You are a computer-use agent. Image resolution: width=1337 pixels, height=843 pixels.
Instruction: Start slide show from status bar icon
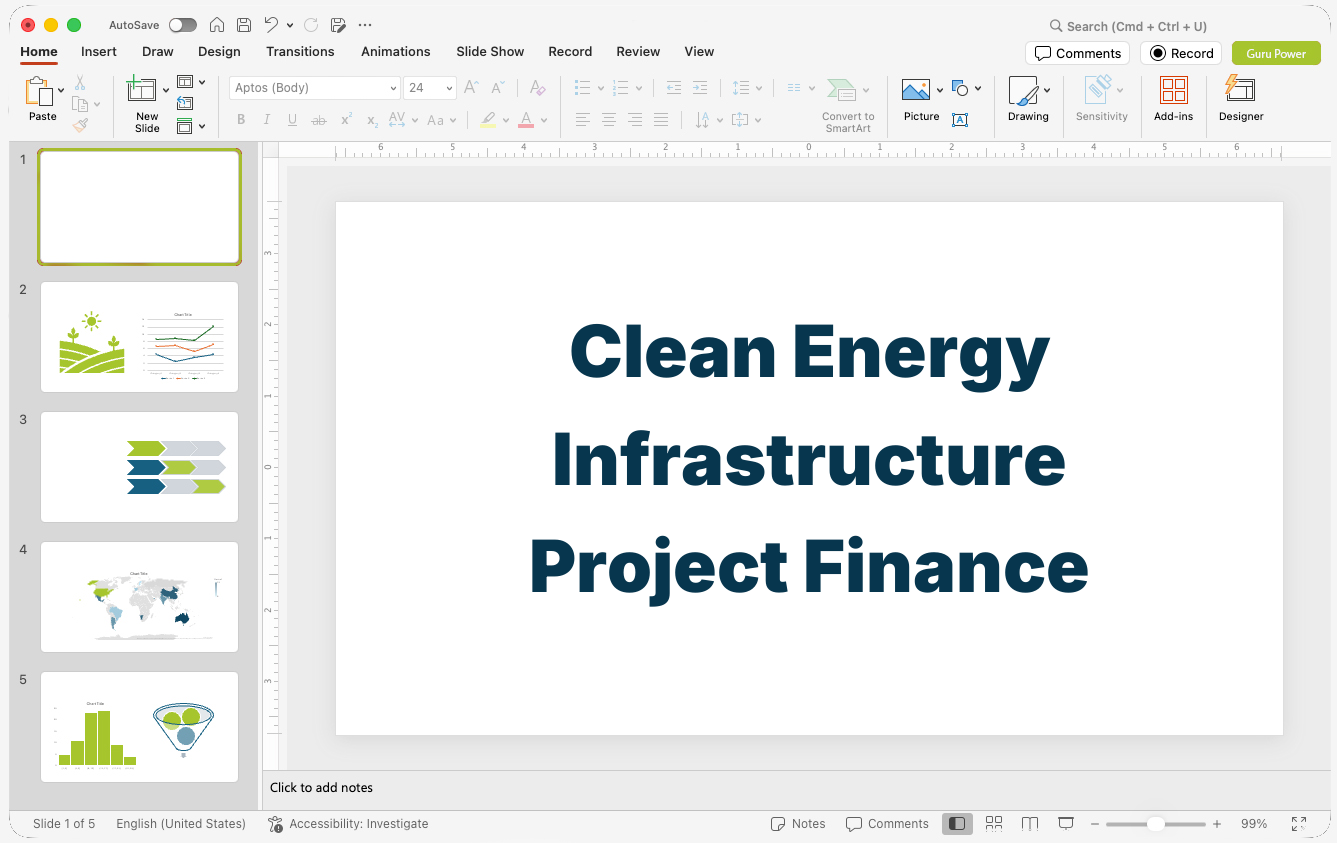[x=1066, y=824]
